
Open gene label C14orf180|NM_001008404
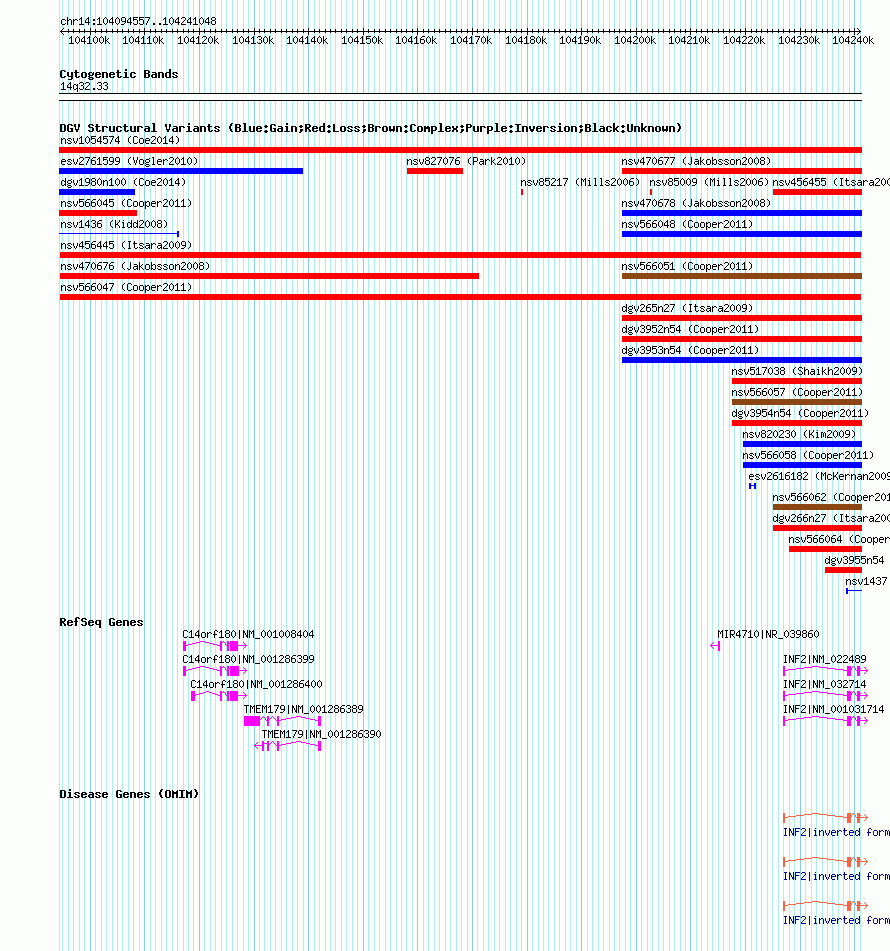248,634
